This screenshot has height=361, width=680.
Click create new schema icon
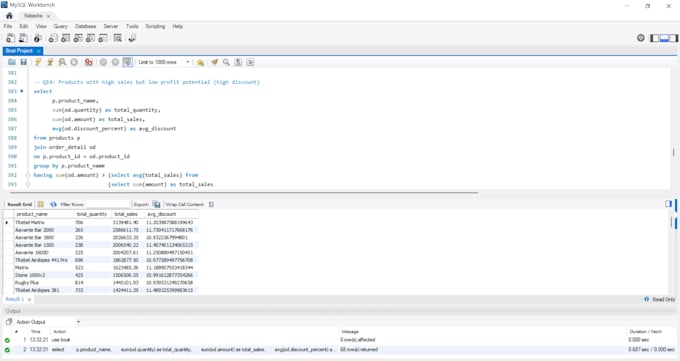click(x=53, y=38)
